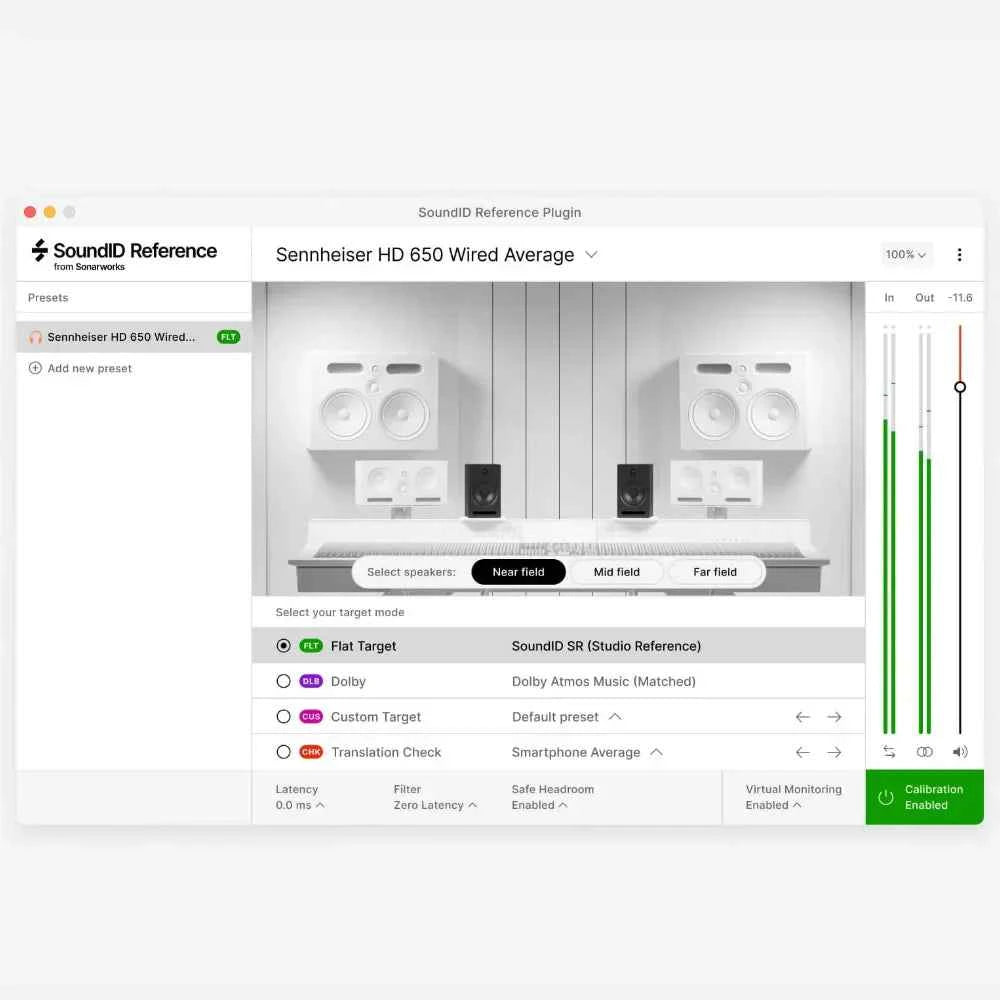
Task: Click the green FLT badge on the preset
Action: [228, 337]
